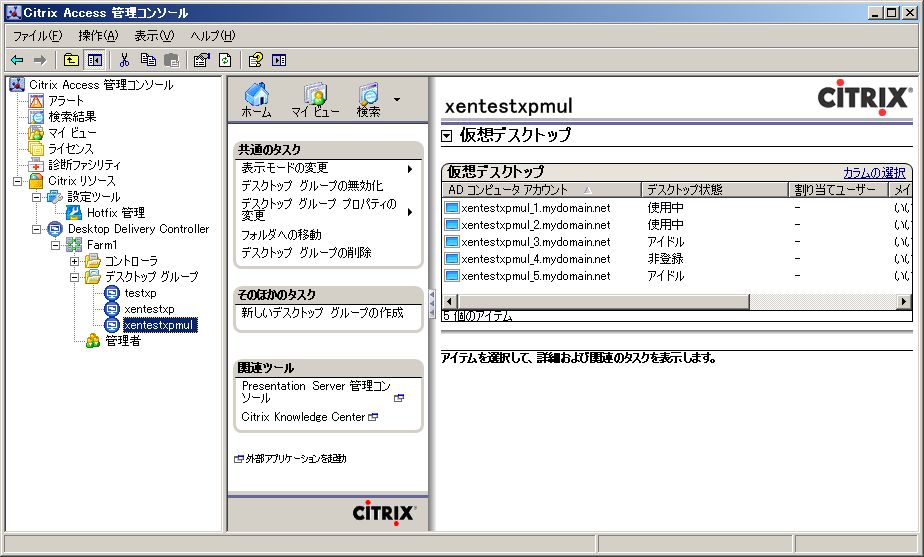
Task: Click カラムの選択 link
Action: tap(874, 173)
